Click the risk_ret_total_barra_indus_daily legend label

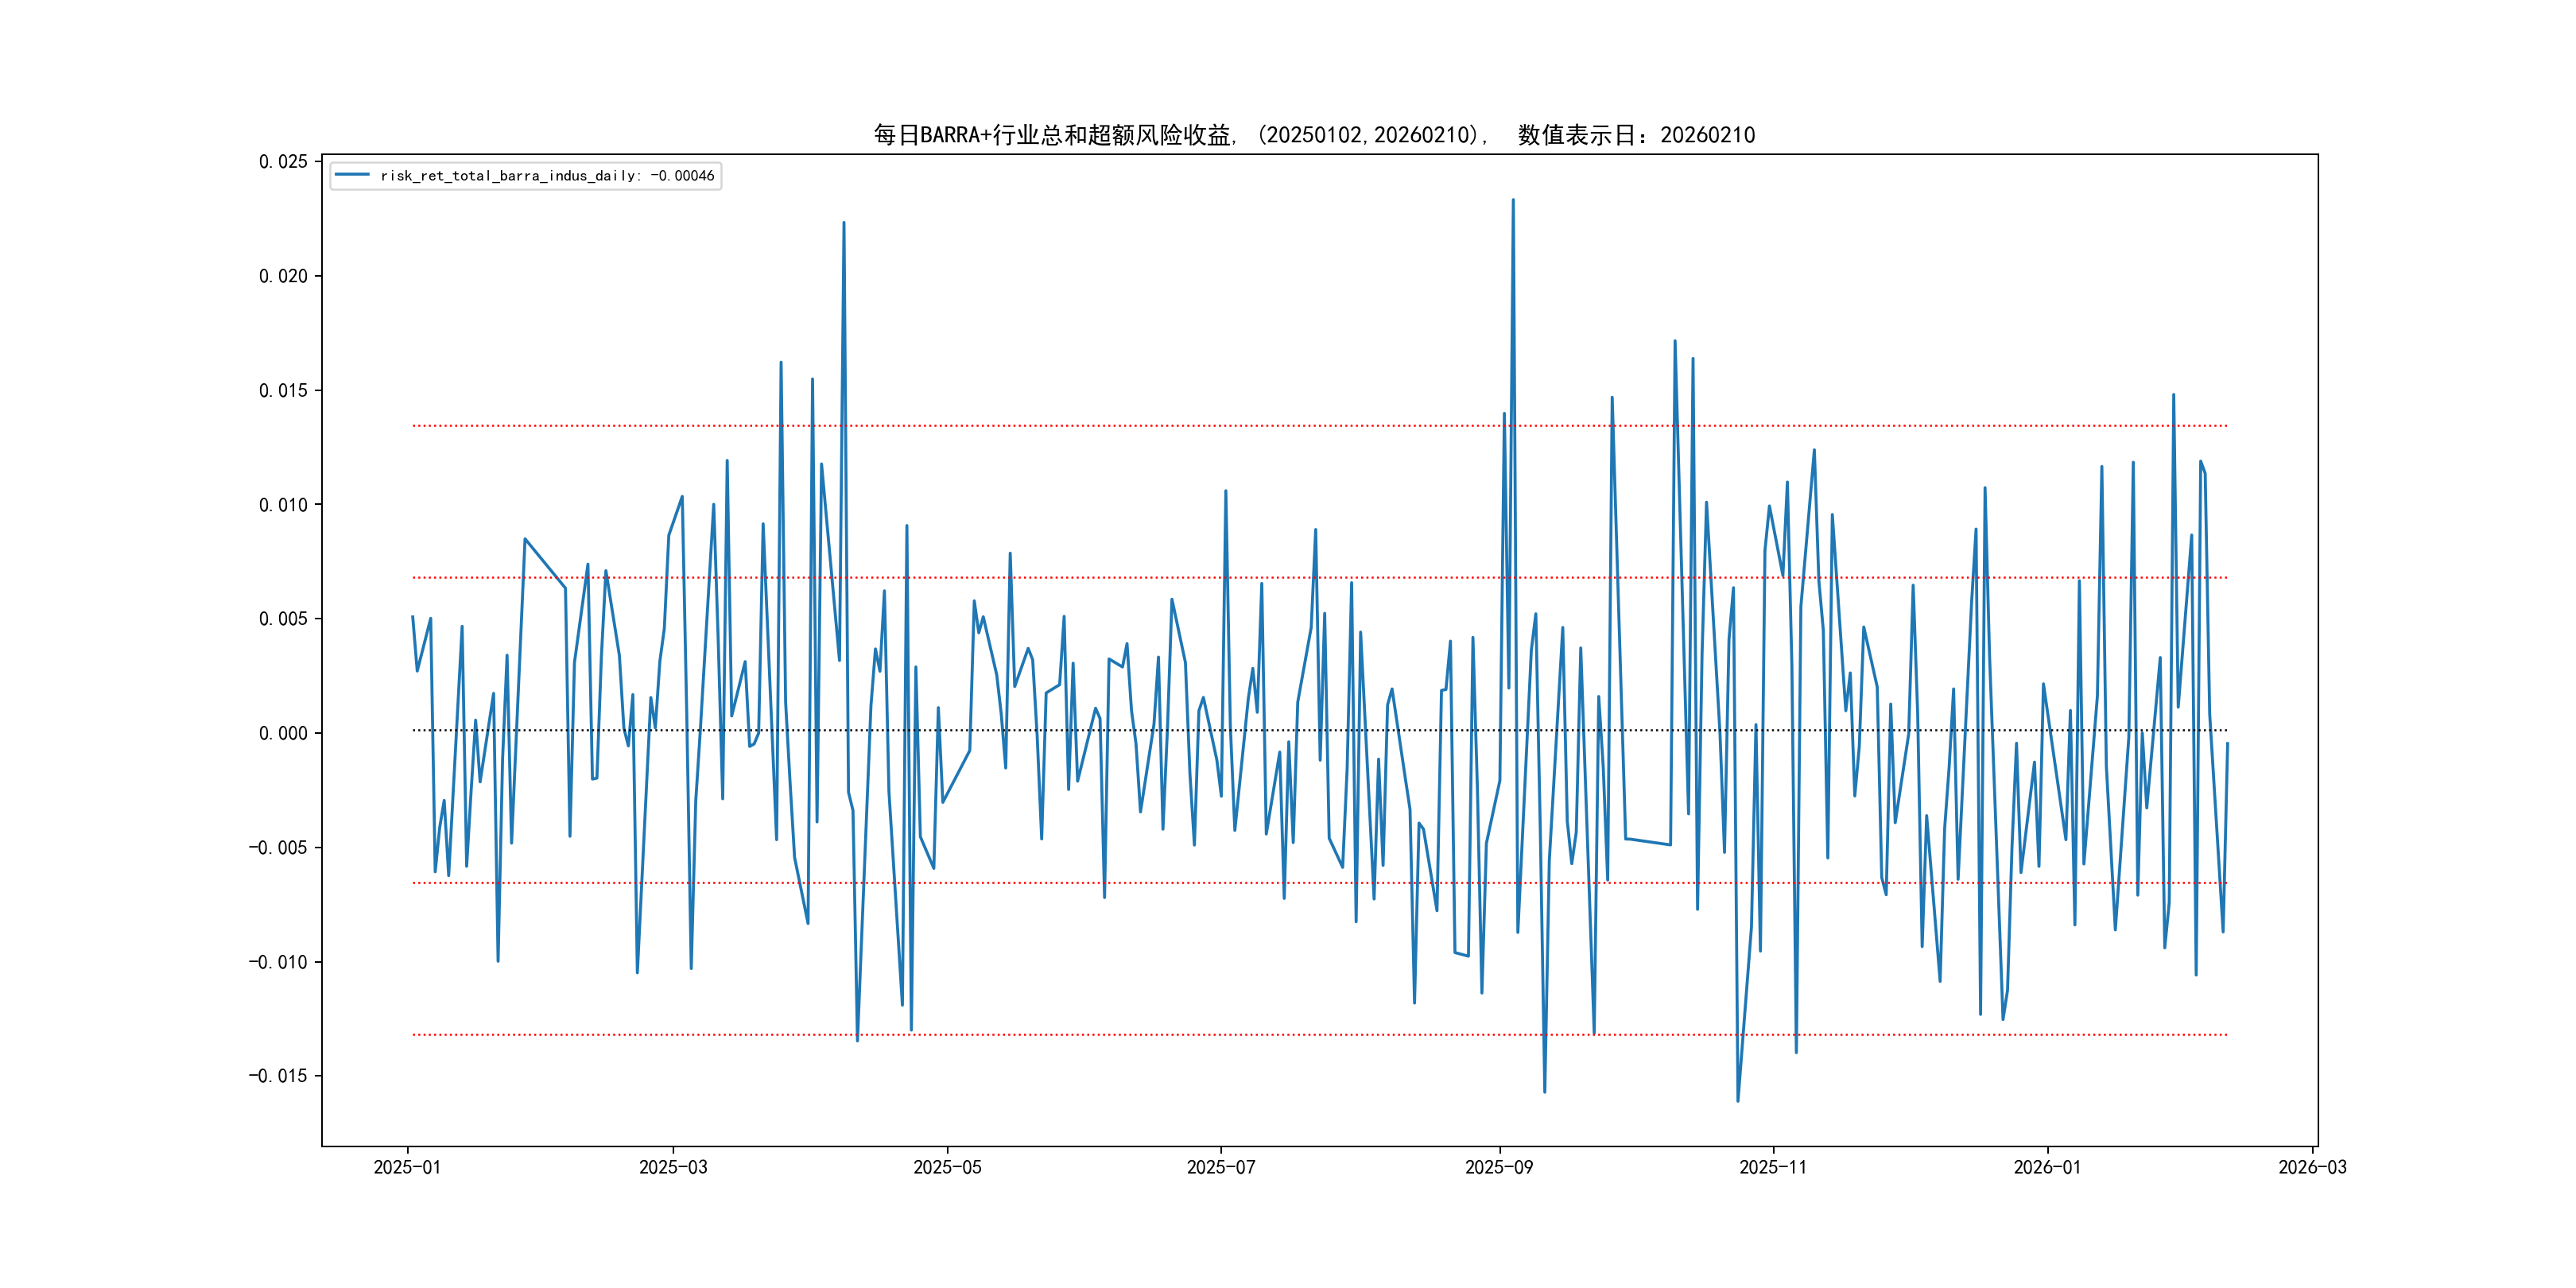click(546, 176)
